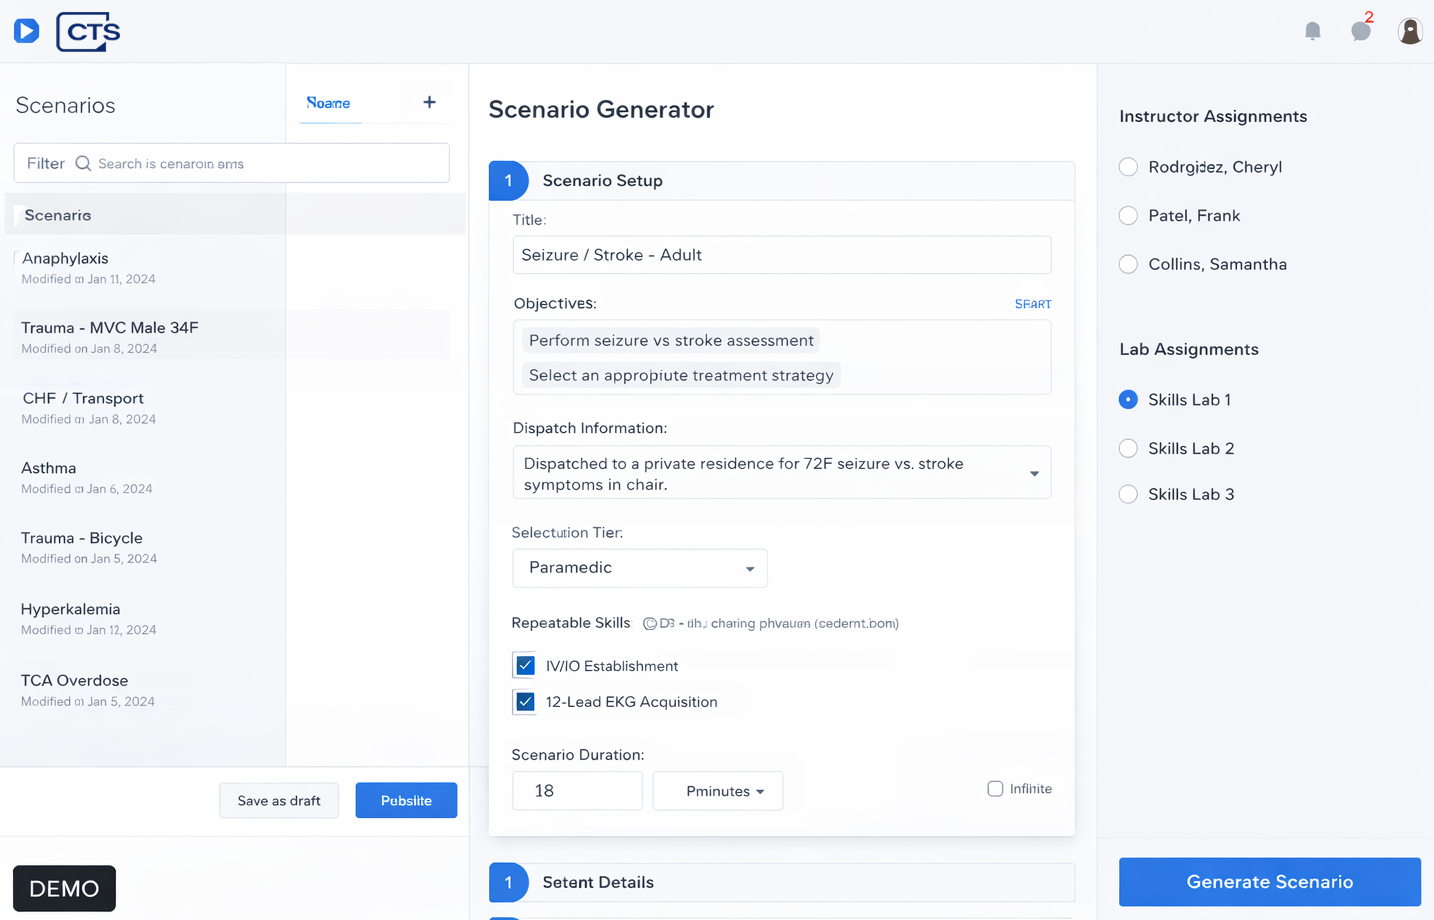Screen dimensions: 1434x920
Task: Click the blue play logo icon
Action: pyautogui.click(x=27, y=31)
